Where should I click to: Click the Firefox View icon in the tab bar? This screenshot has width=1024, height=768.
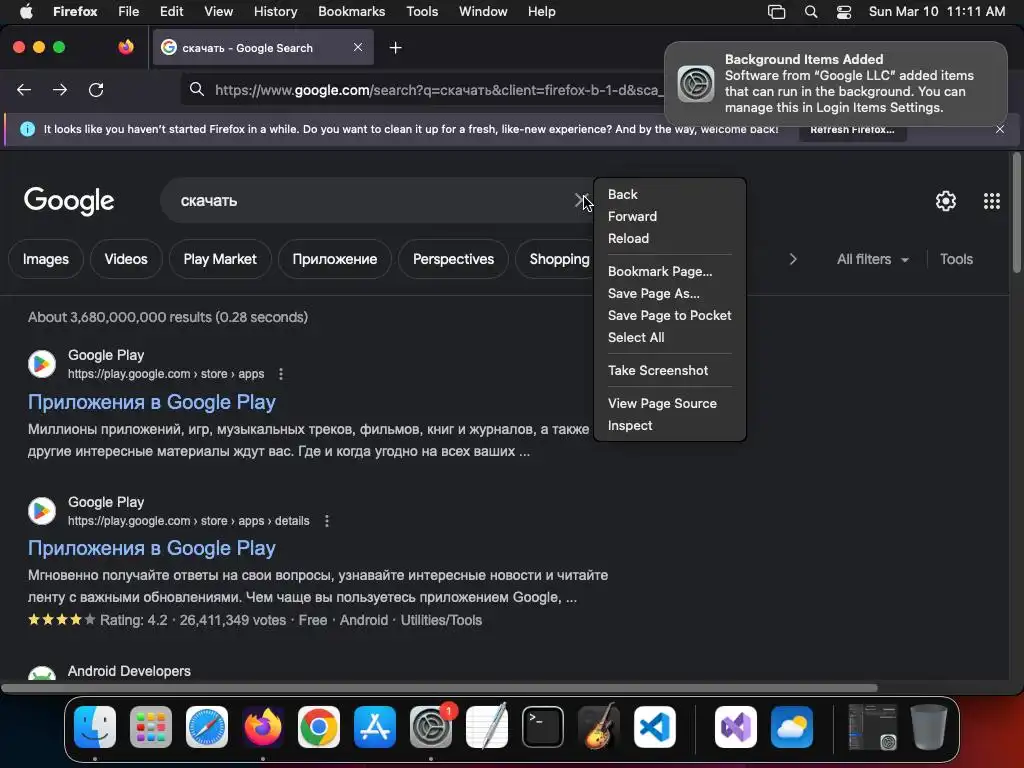(x=126, y=47)
